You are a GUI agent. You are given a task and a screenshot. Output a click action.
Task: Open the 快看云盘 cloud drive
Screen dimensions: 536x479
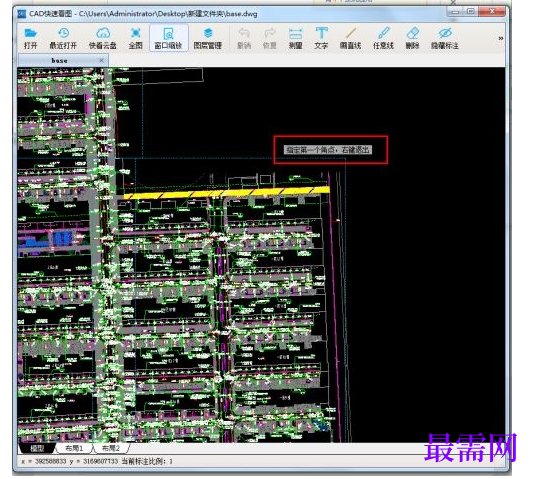point(103,38)
